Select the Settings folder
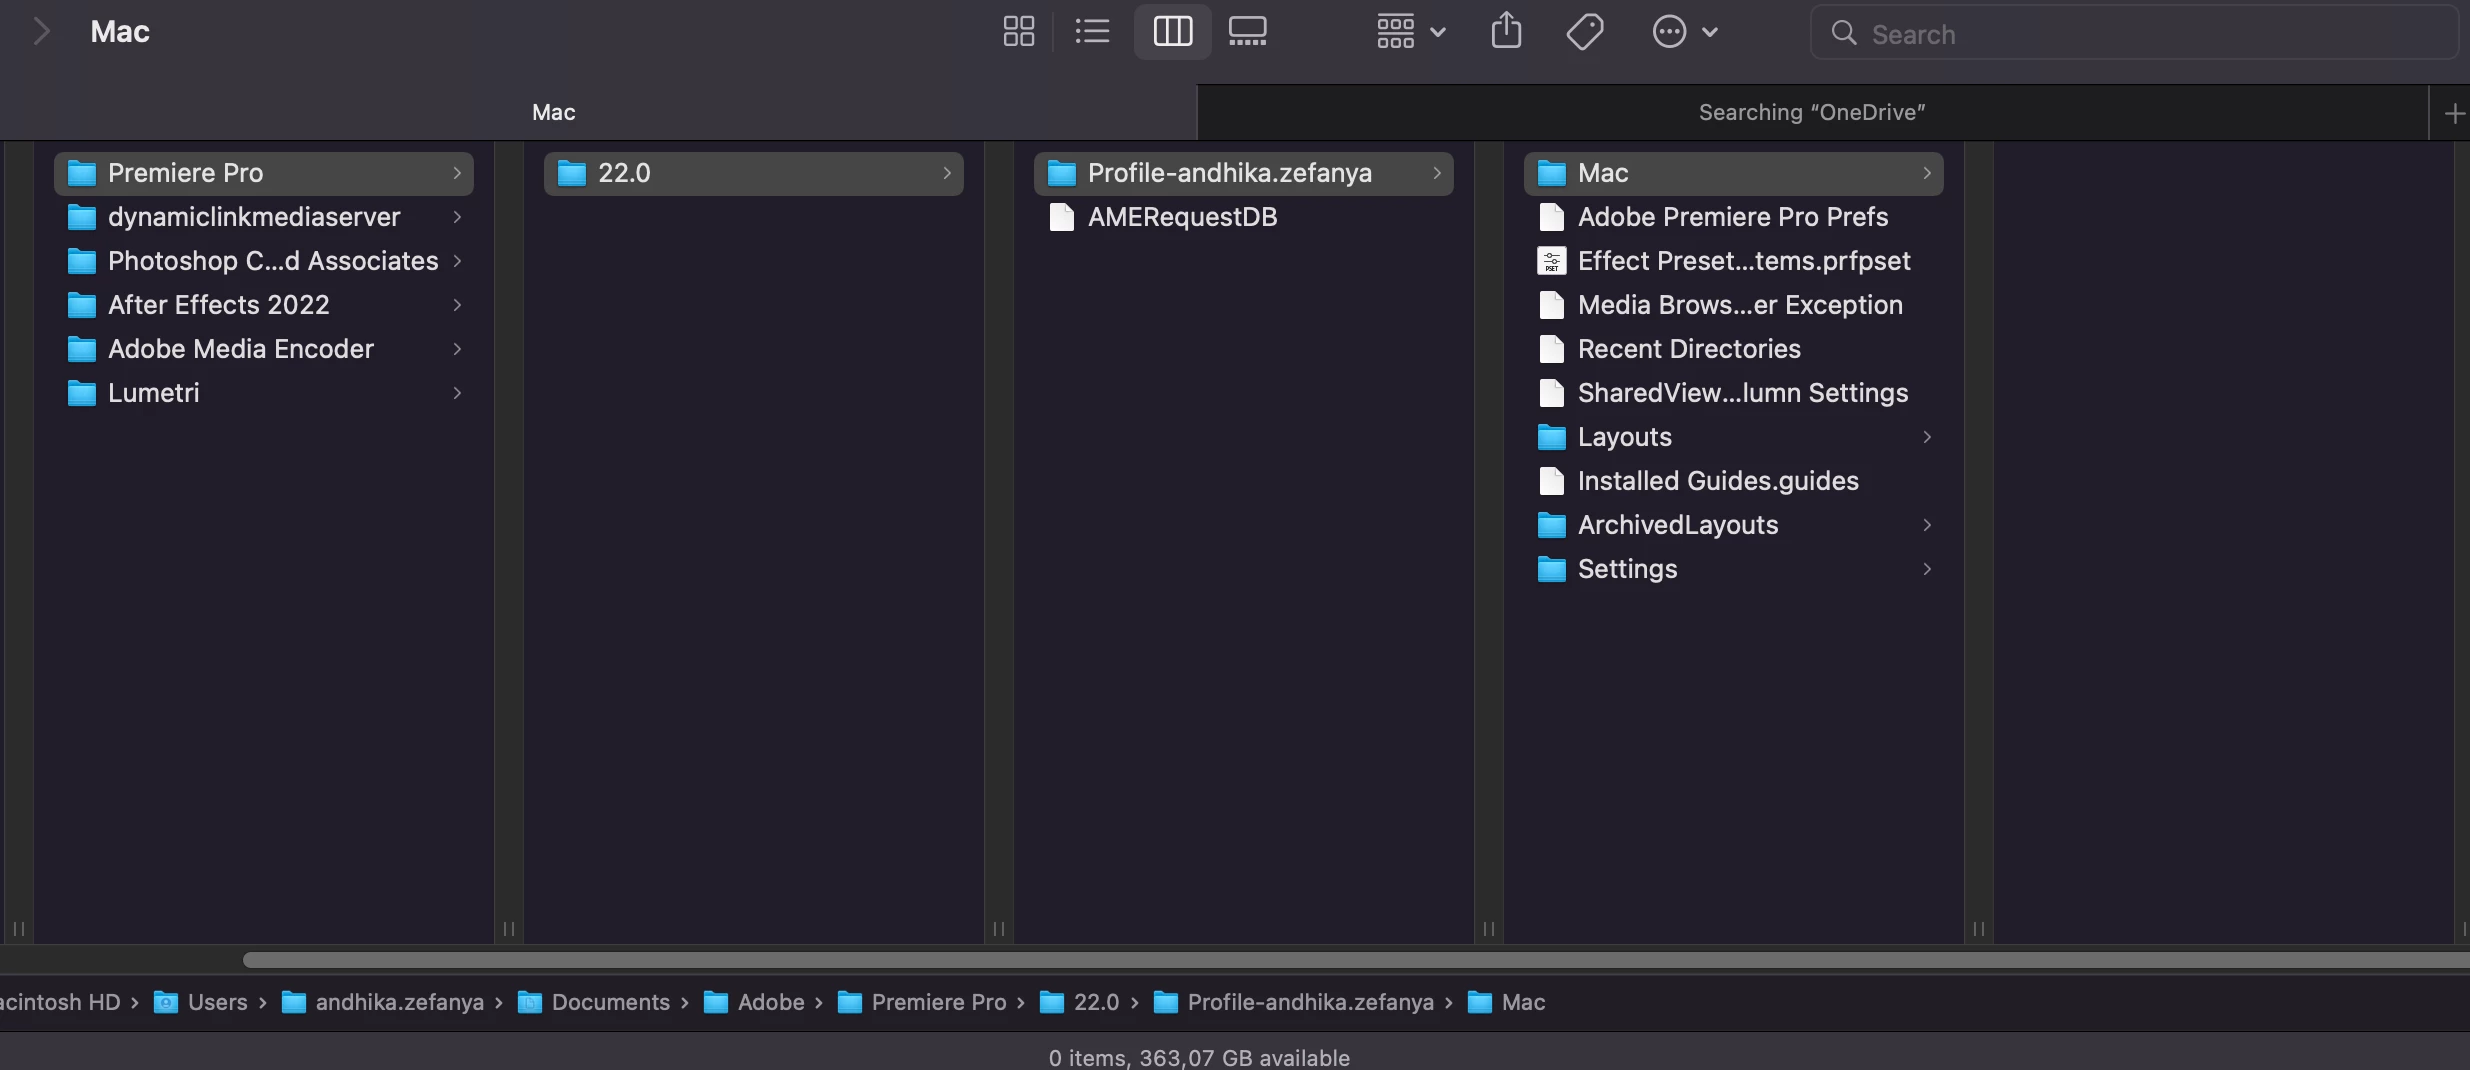This screenshot has height=1070, width=2470. pos(1734,569)
